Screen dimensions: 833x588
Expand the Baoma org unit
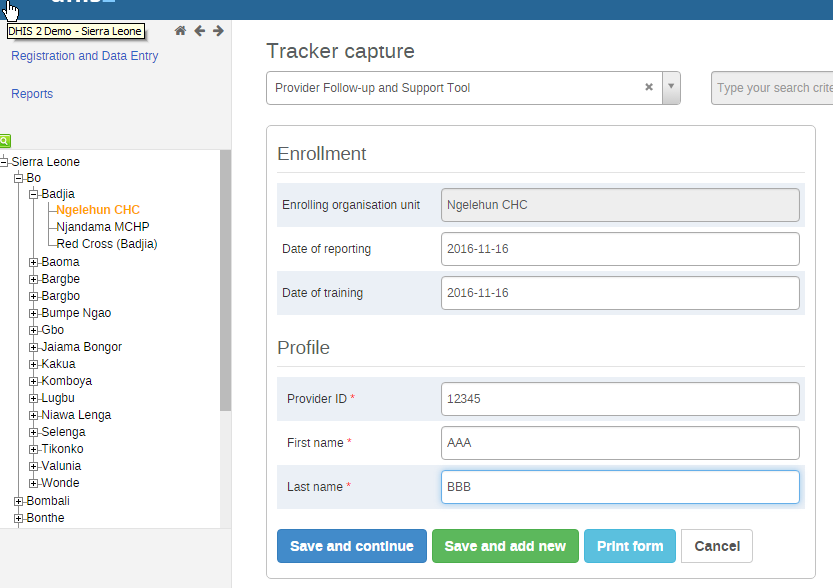click(34, 262)
